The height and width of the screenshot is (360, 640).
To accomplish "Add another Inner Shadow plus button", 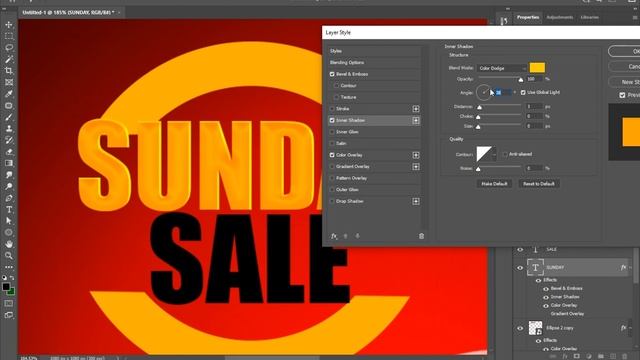I will pos(416,120).
